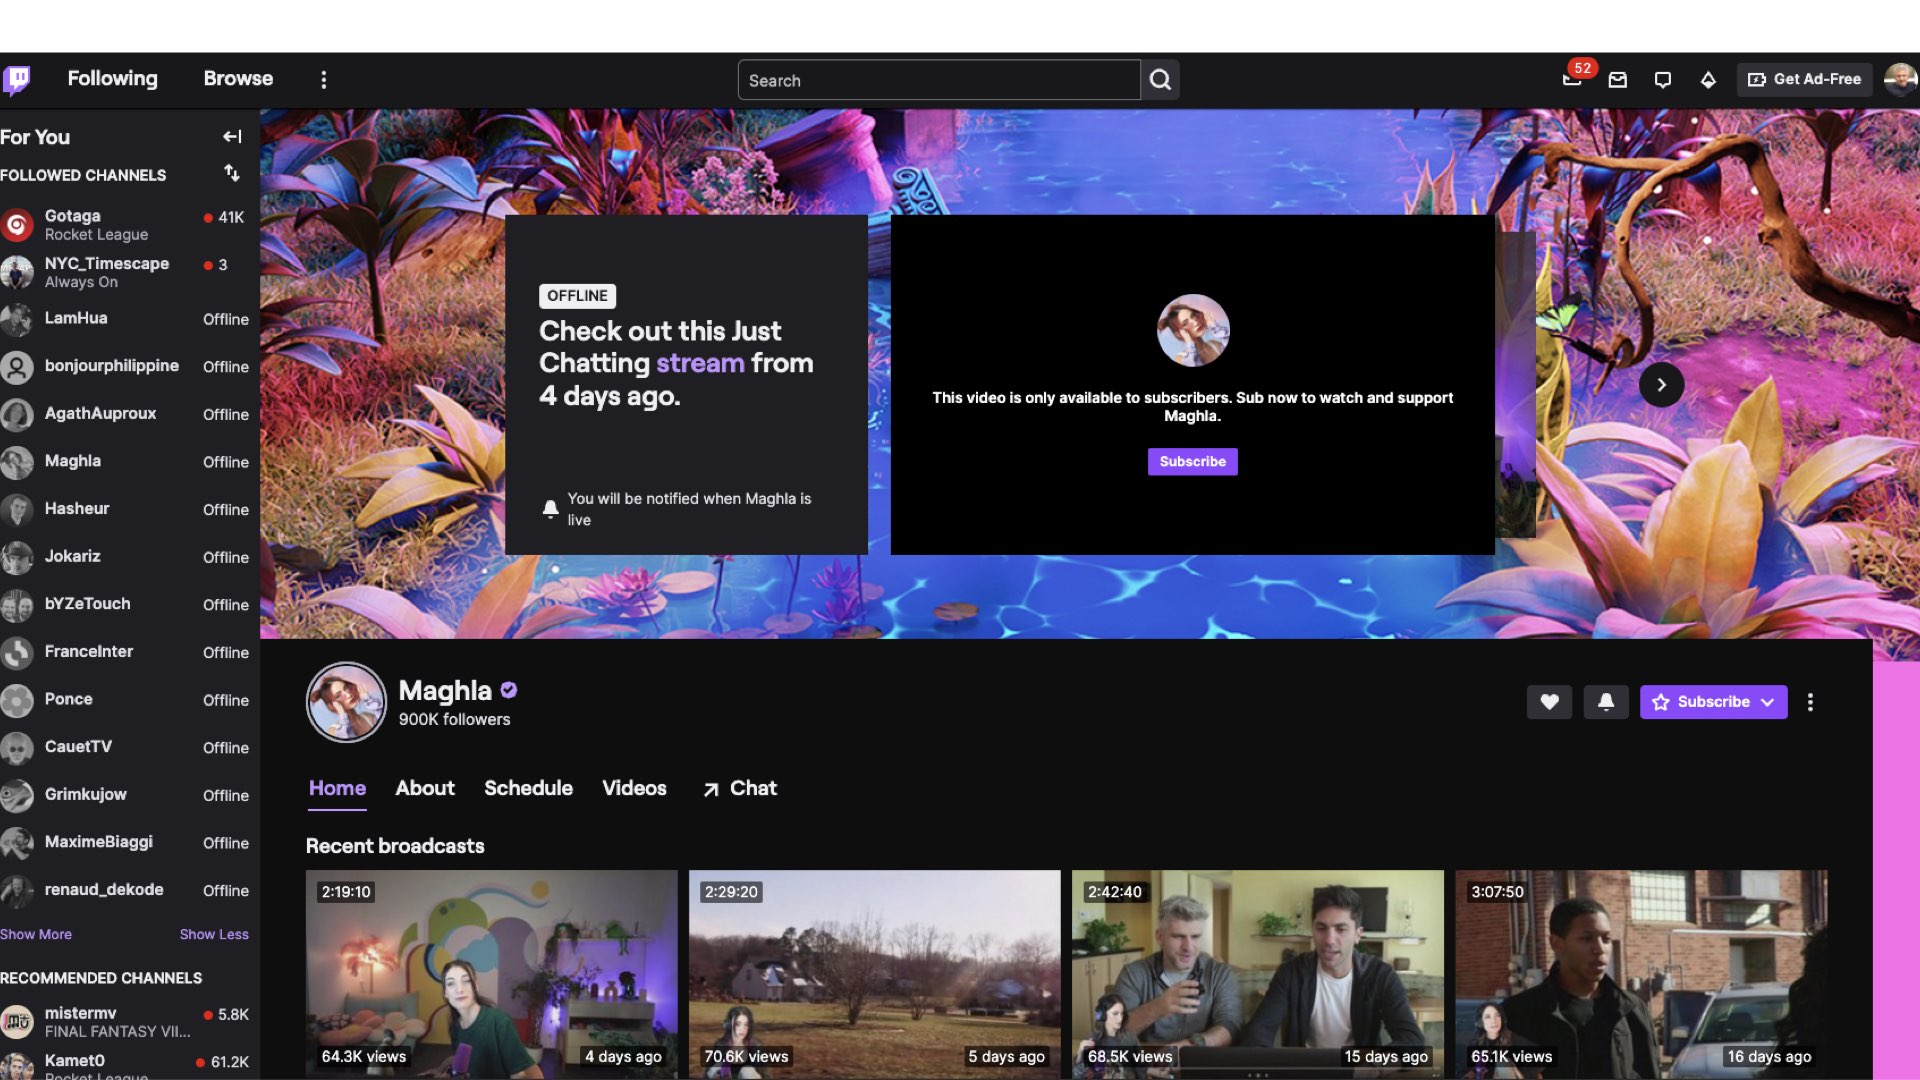The height and width of the screenshot is (1080, 1920).
Task: Open the Bits diamond icon
Action: 1708,80
